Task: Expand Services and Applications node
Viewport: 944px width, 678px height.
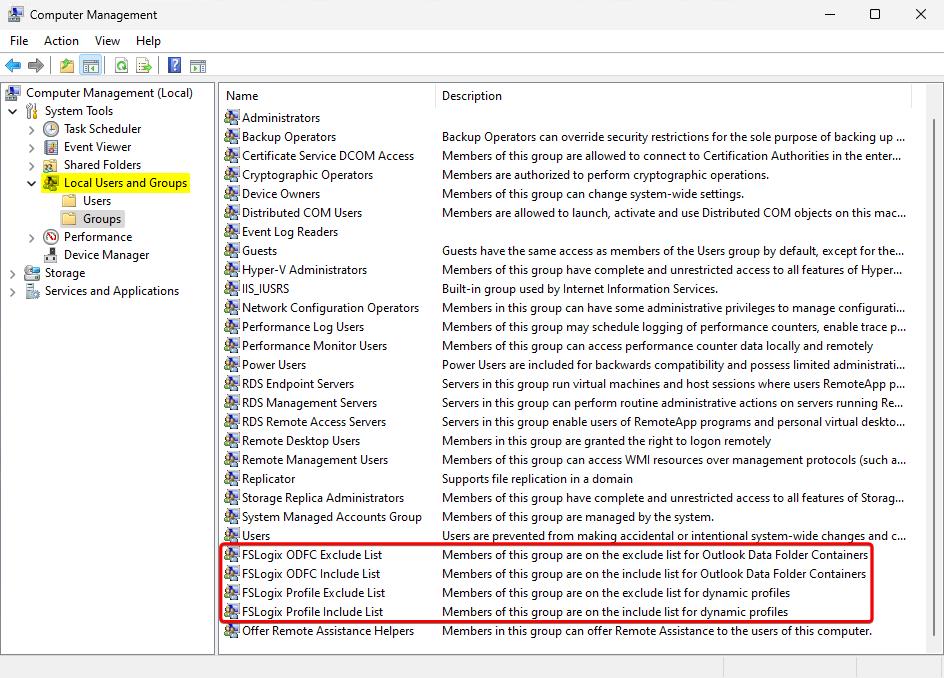Action: coord(13,292)
